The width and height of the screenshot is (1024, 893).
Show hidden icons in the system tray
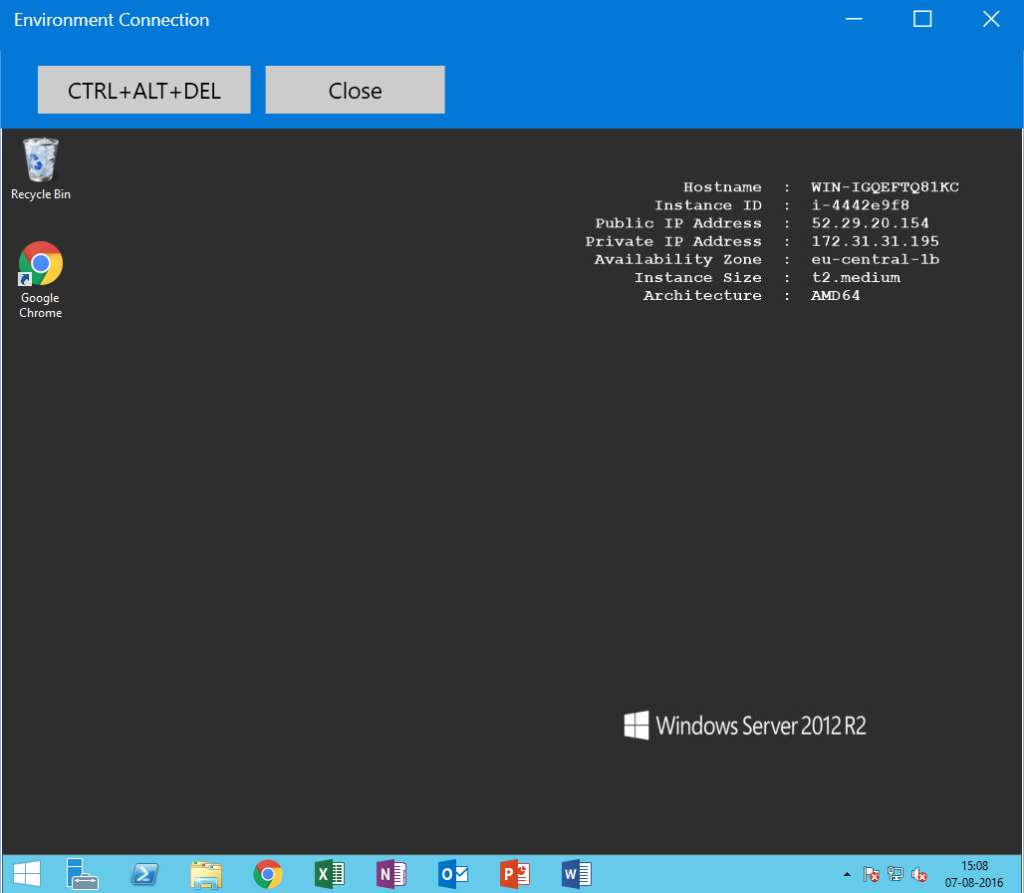click(x=846, y=874)
